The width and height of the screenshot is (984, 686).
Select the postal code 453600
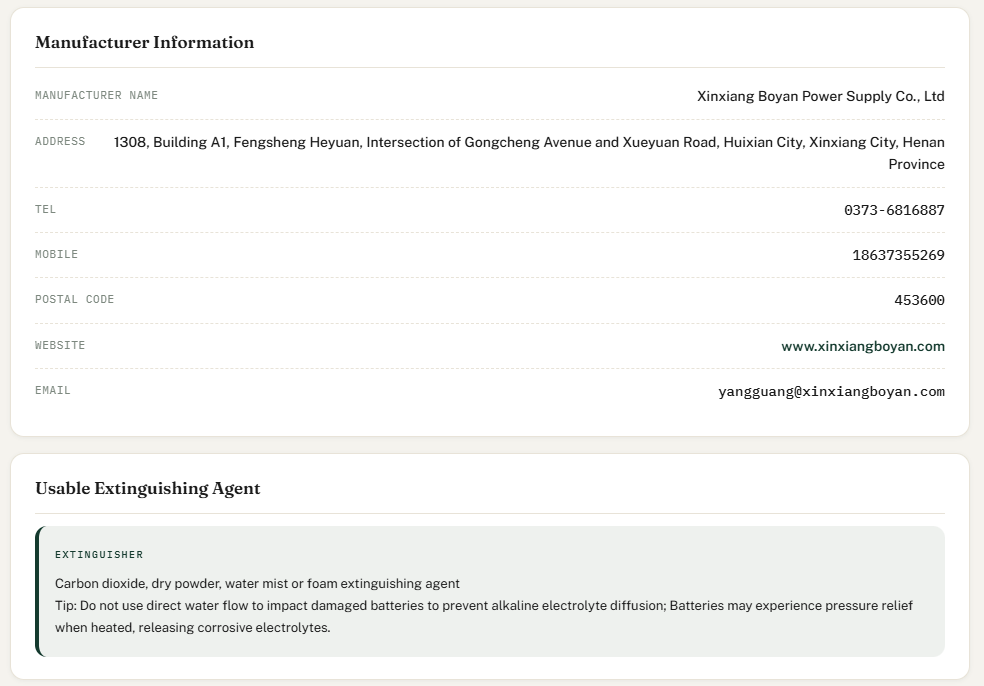tap(919, 301)
